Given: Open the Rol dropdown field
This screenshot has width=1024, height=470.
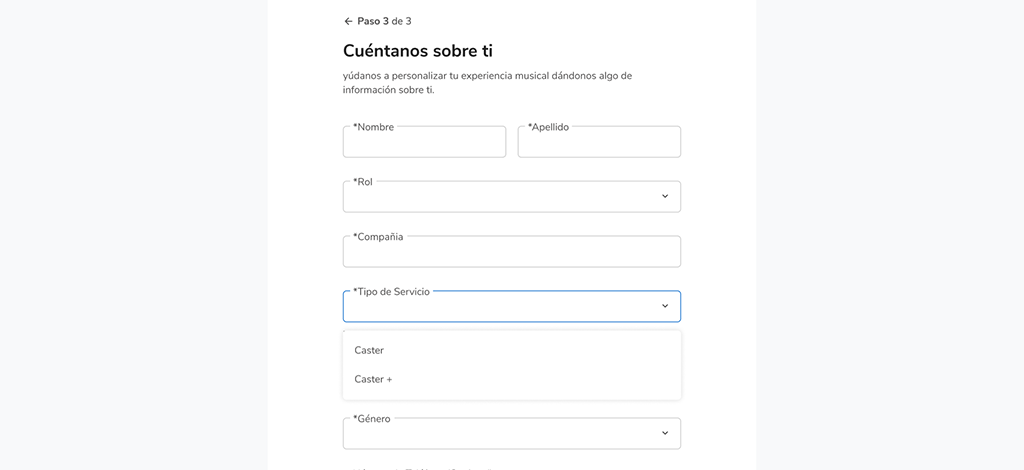Looking at the screenshot, I should tap(500, 197).
